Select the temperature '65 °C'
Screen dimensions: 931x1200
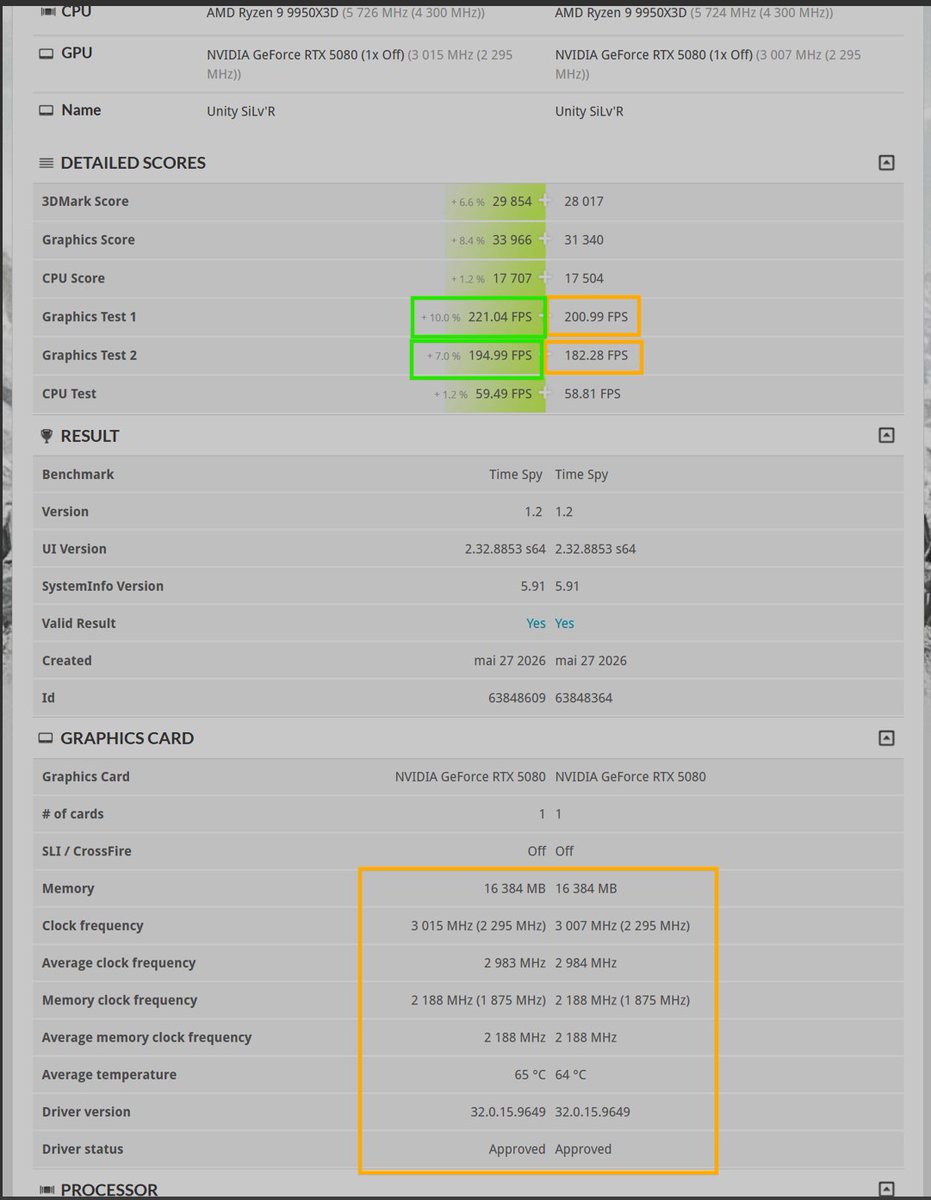(530, 1075)
